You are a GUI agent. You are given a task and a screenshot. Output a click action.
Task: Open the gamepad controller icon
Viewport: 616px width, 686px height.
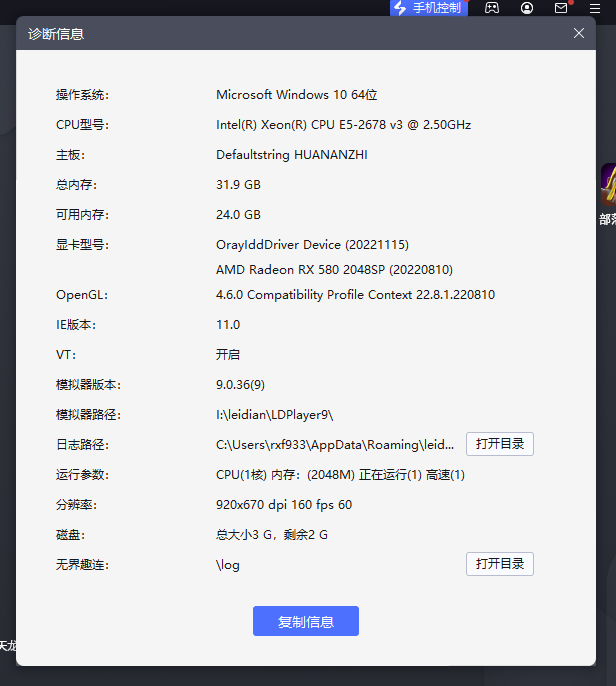pyautogui.click(x=492, y=8)
